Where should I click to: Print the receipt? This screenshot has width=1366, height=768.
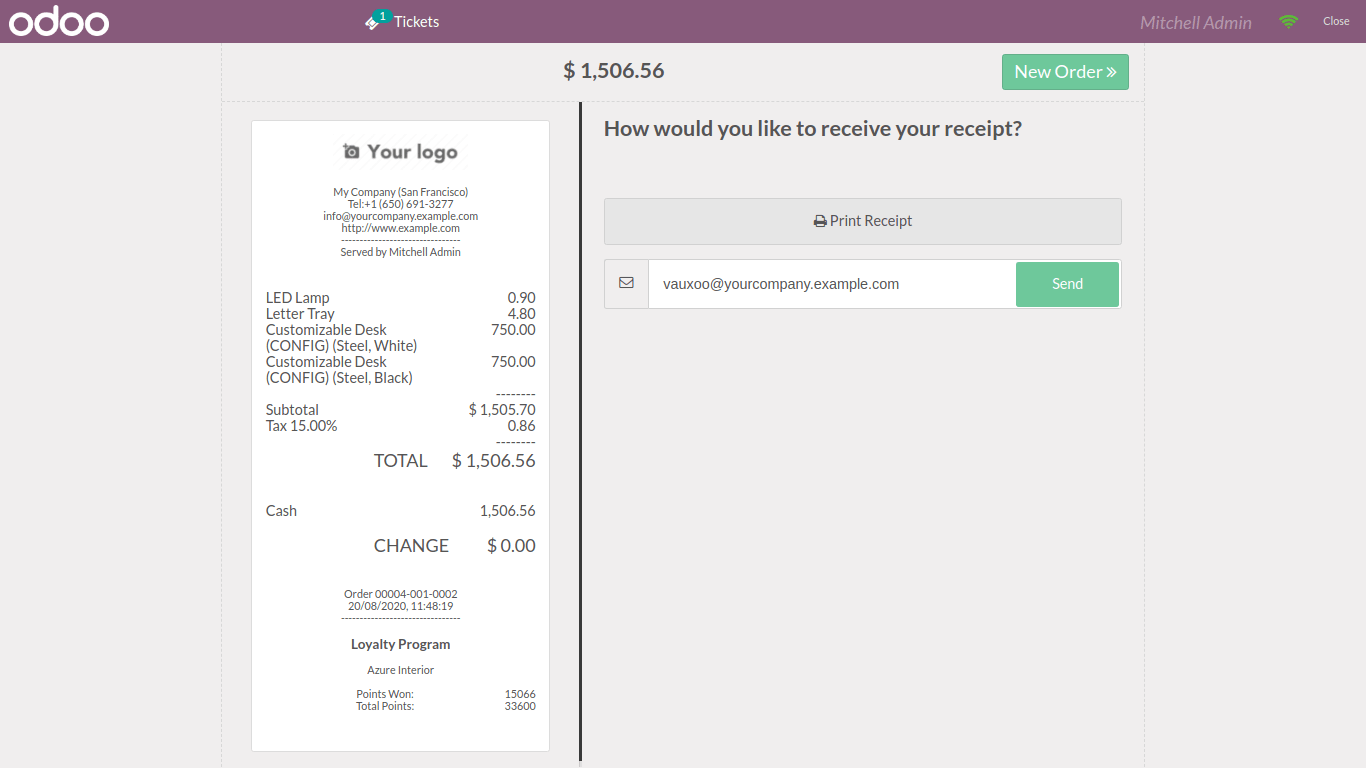coord(863,221)
